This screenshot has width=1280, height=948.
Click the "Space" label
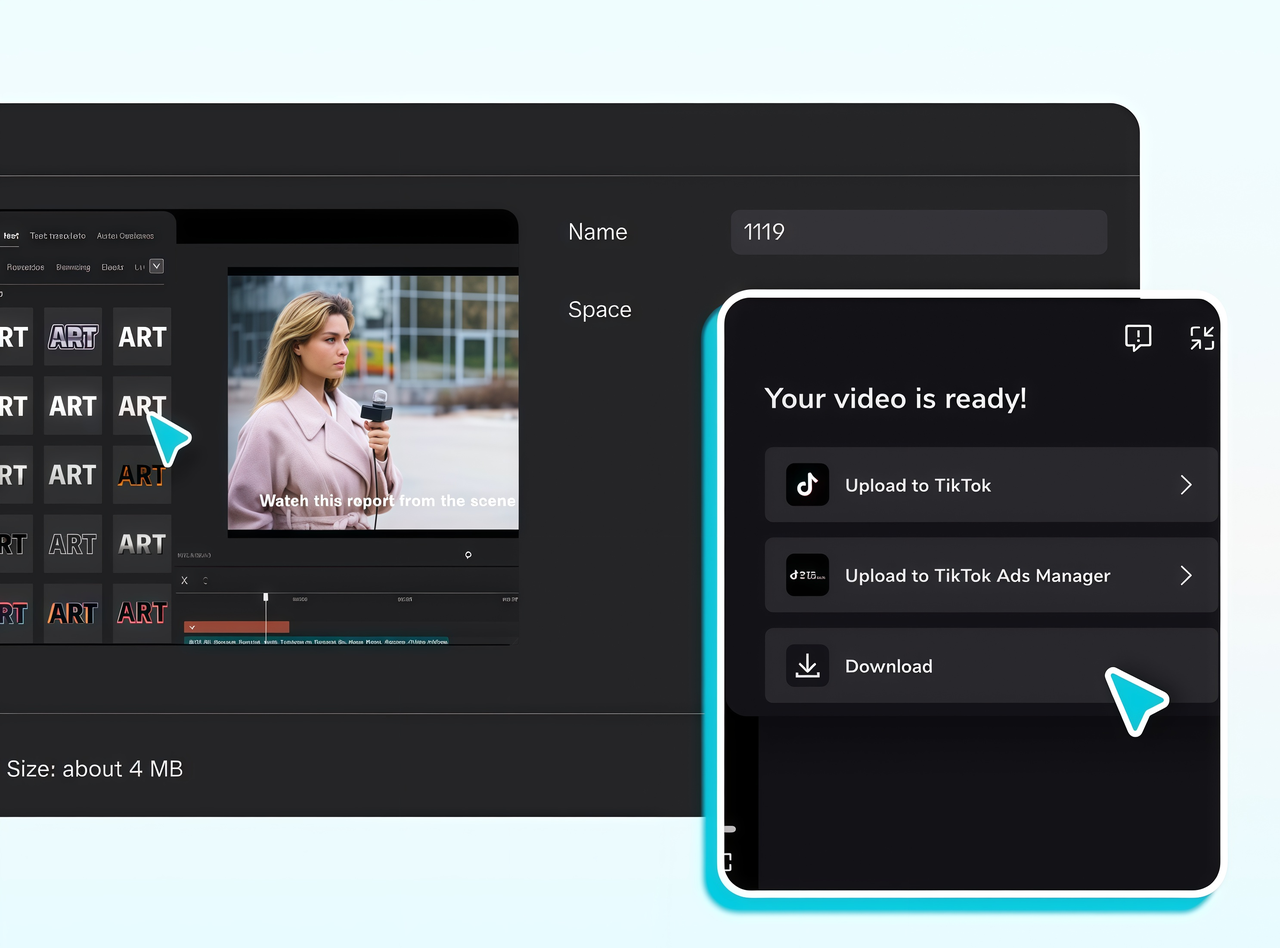coord(600,310)
